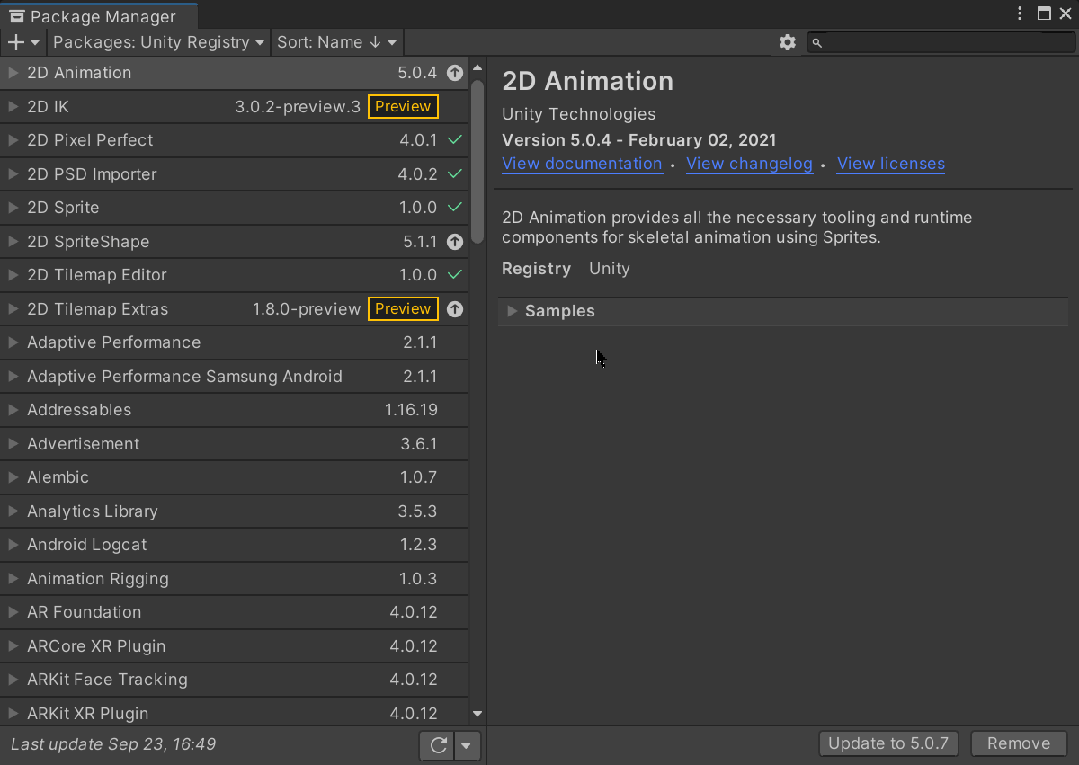Screen dimensions: 1079x765
Task: Click version 1.16.19 of Addressables
Action: [x=411, y=410]
